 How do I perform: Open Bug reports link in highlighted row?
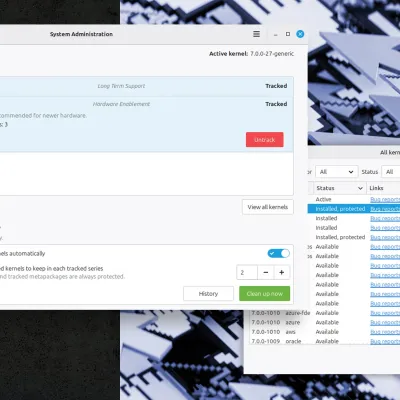(385, 209)
